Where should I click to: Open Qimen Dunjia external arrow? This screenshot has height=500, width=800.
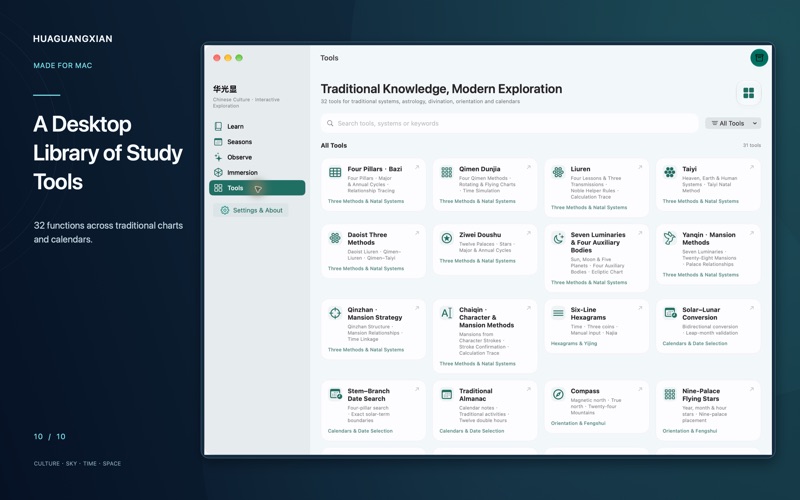click(x=529, y=167)
